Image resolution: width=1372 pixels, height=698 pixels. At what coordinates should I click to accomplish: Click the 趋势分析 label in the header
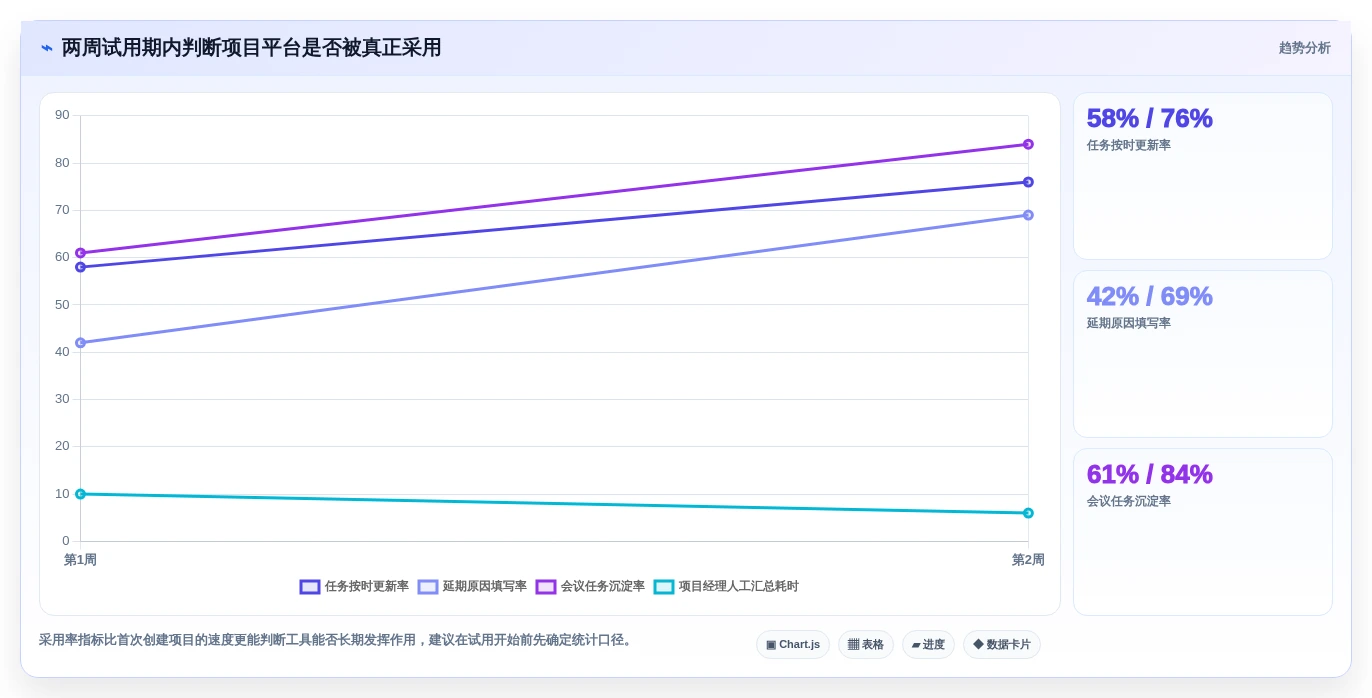(1304, 48)
